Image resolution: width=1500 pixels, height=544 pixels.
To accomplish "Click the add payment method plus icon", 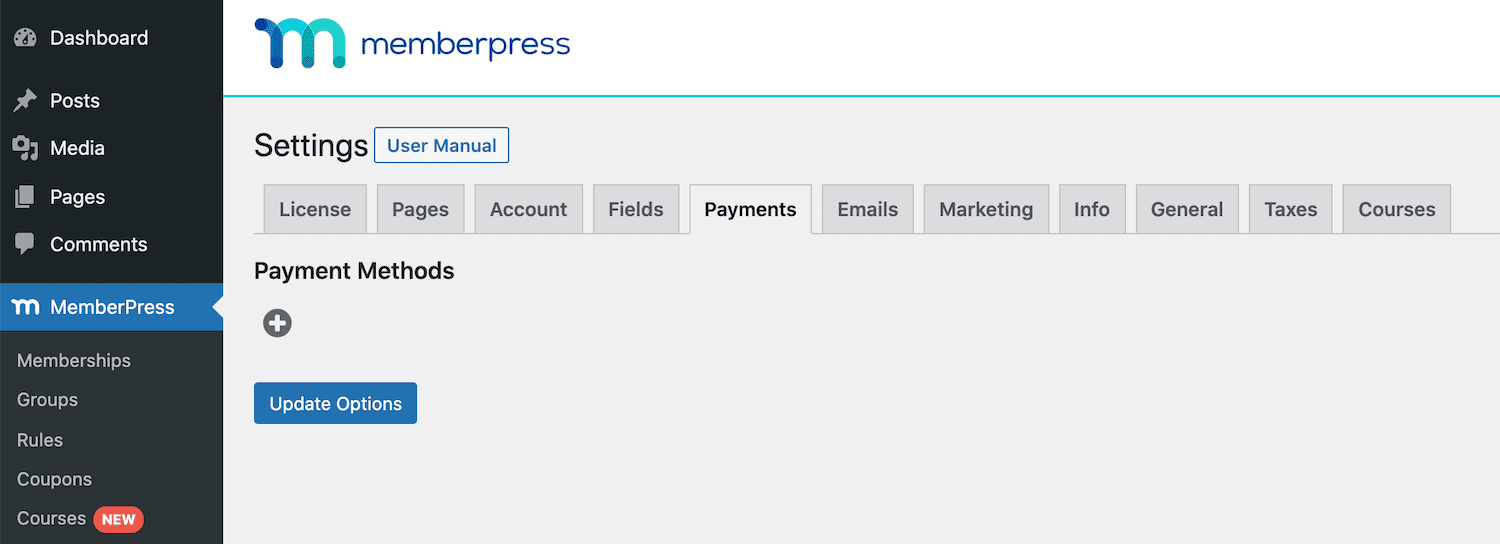I will coord(277,323).
